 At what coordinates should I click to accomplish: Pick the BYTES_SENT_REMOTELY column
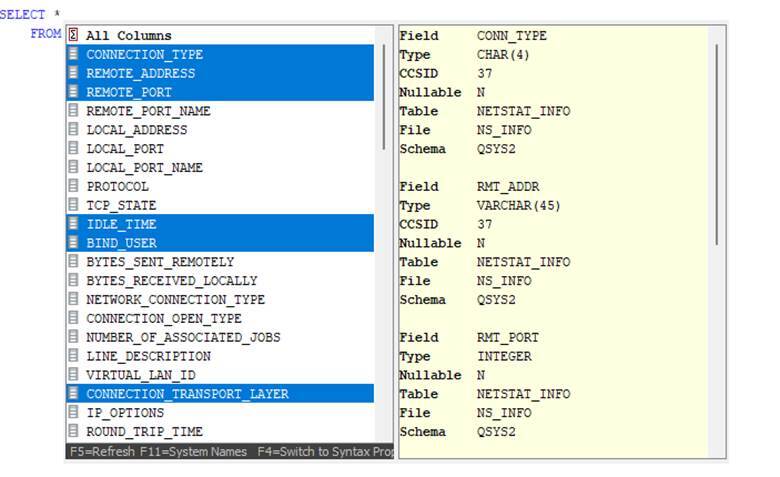tap(160, 262)
